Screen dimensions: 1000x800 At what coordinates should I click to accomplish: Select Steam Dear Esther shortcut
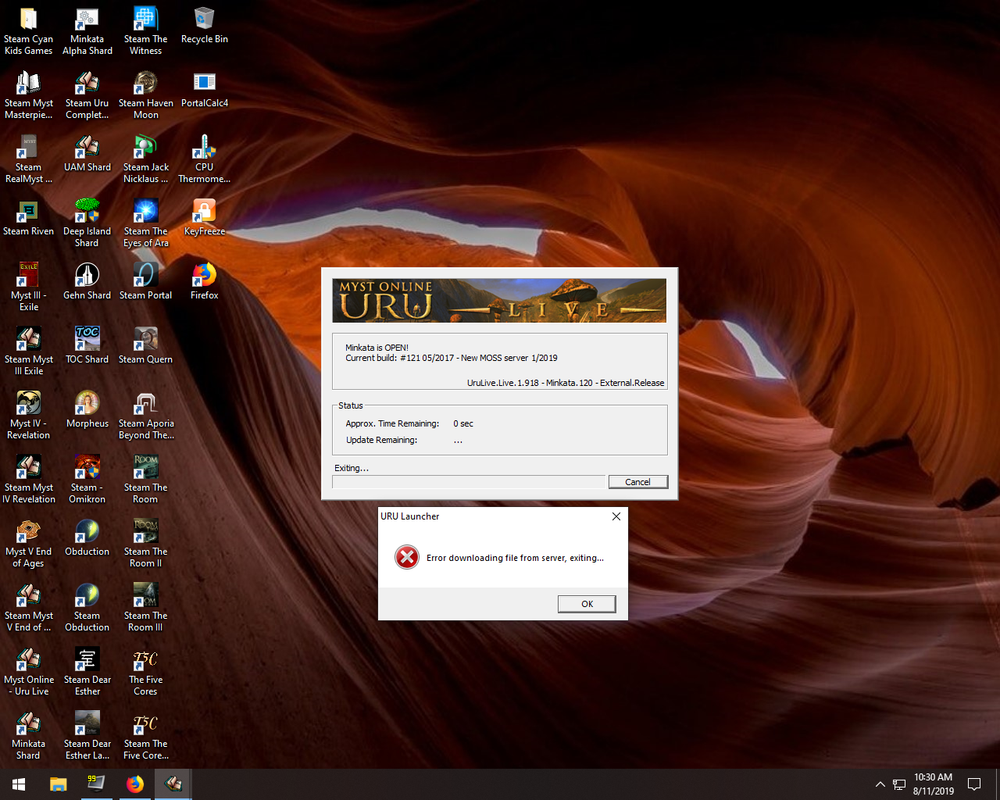tap(87, 672)
